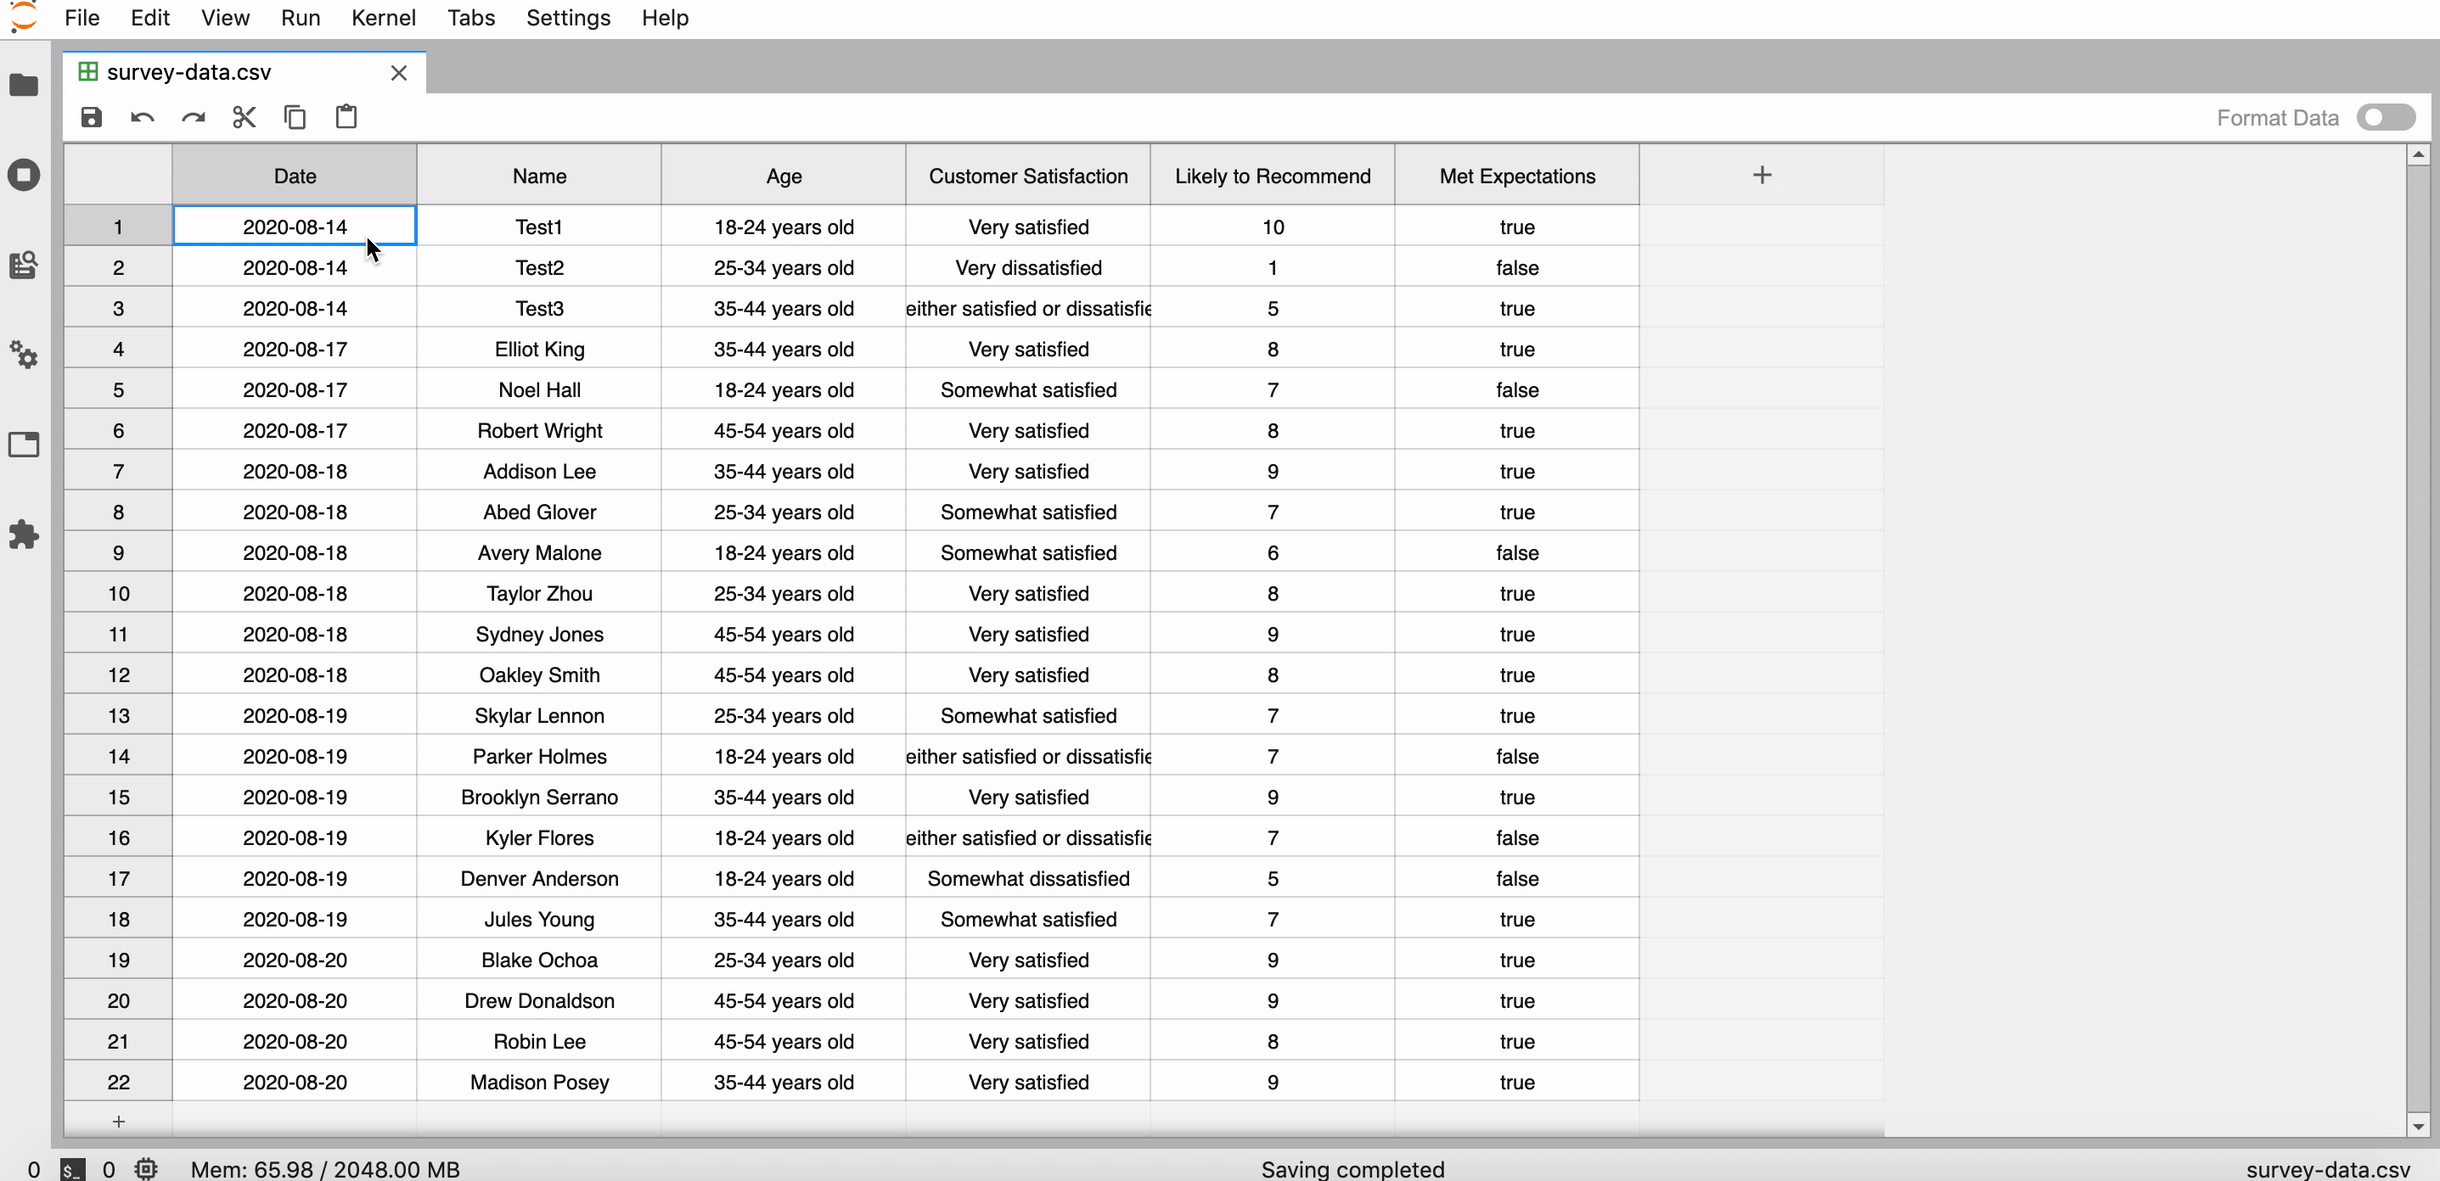Click the save icon in toolbar
This screenshot has height=1181, width=2440.
[91, 117]
